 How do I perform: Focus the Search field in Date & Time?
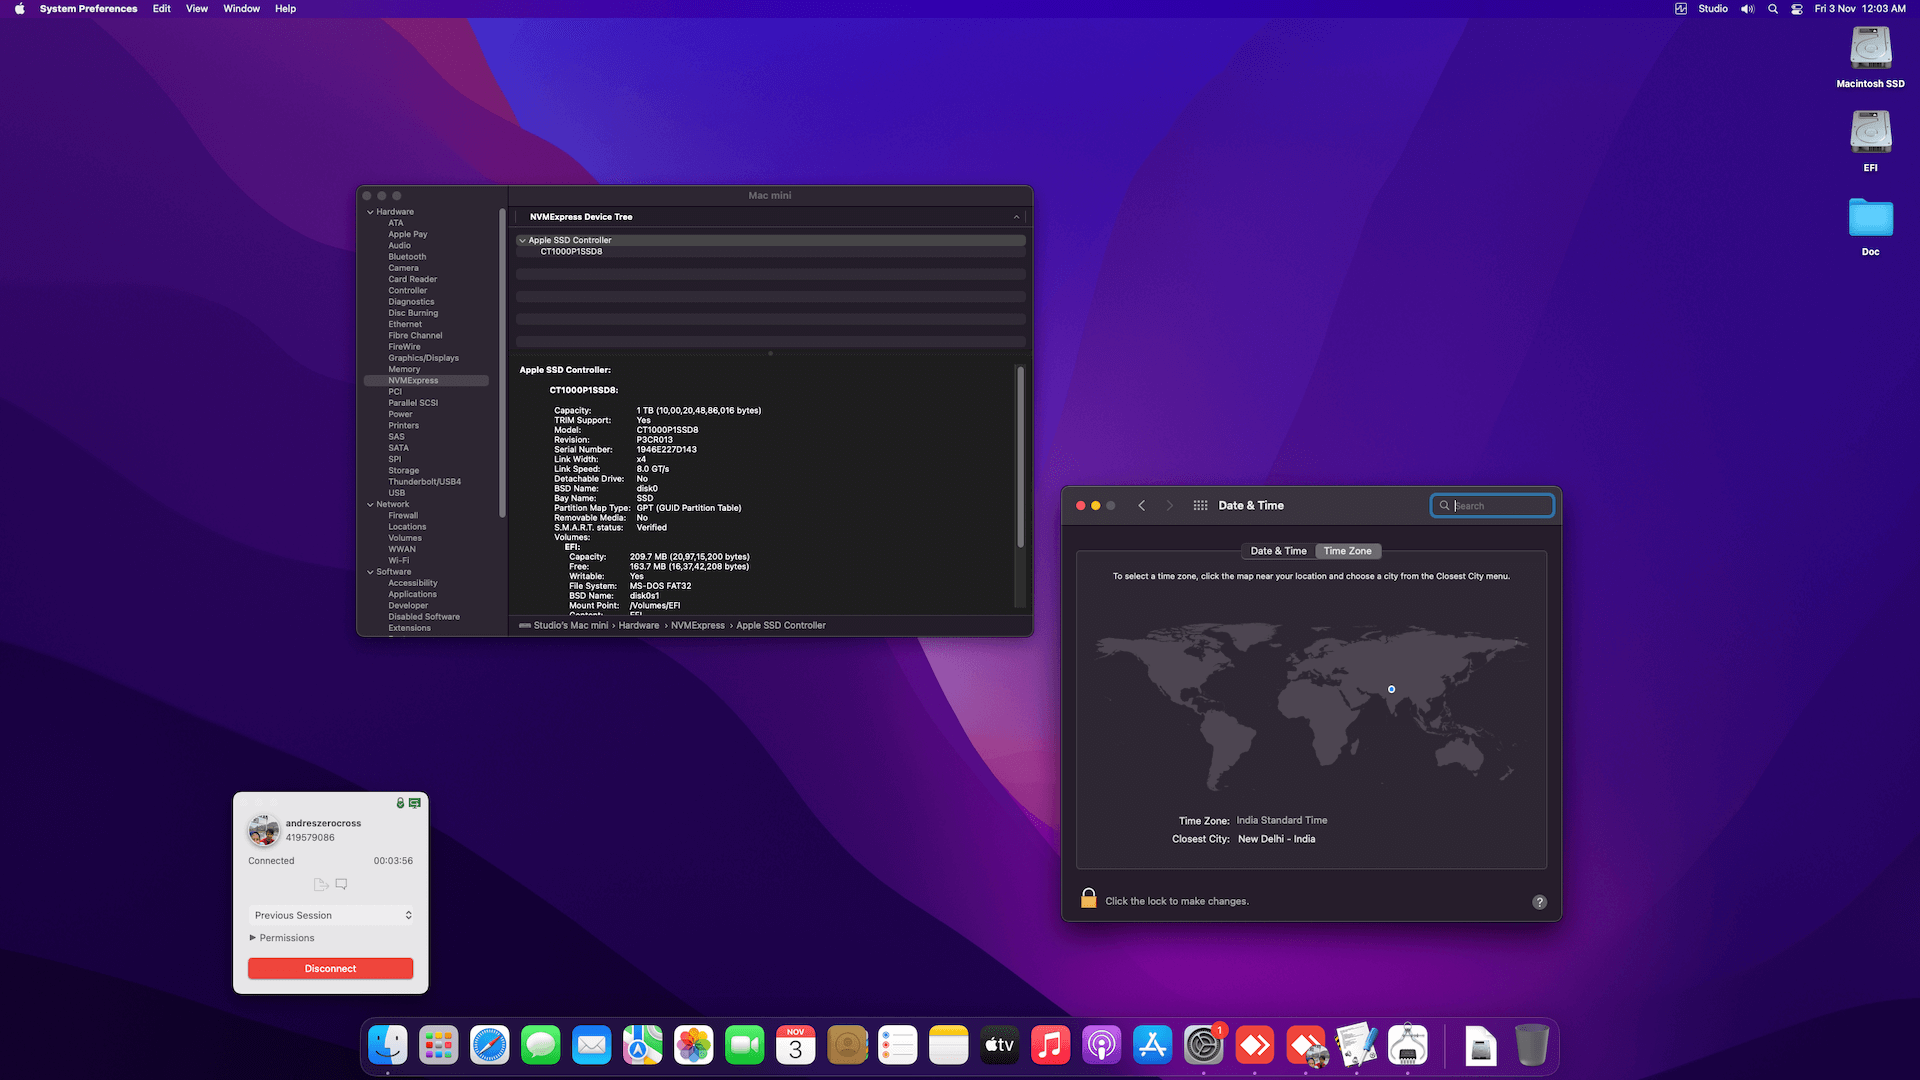coord(1492,506)
